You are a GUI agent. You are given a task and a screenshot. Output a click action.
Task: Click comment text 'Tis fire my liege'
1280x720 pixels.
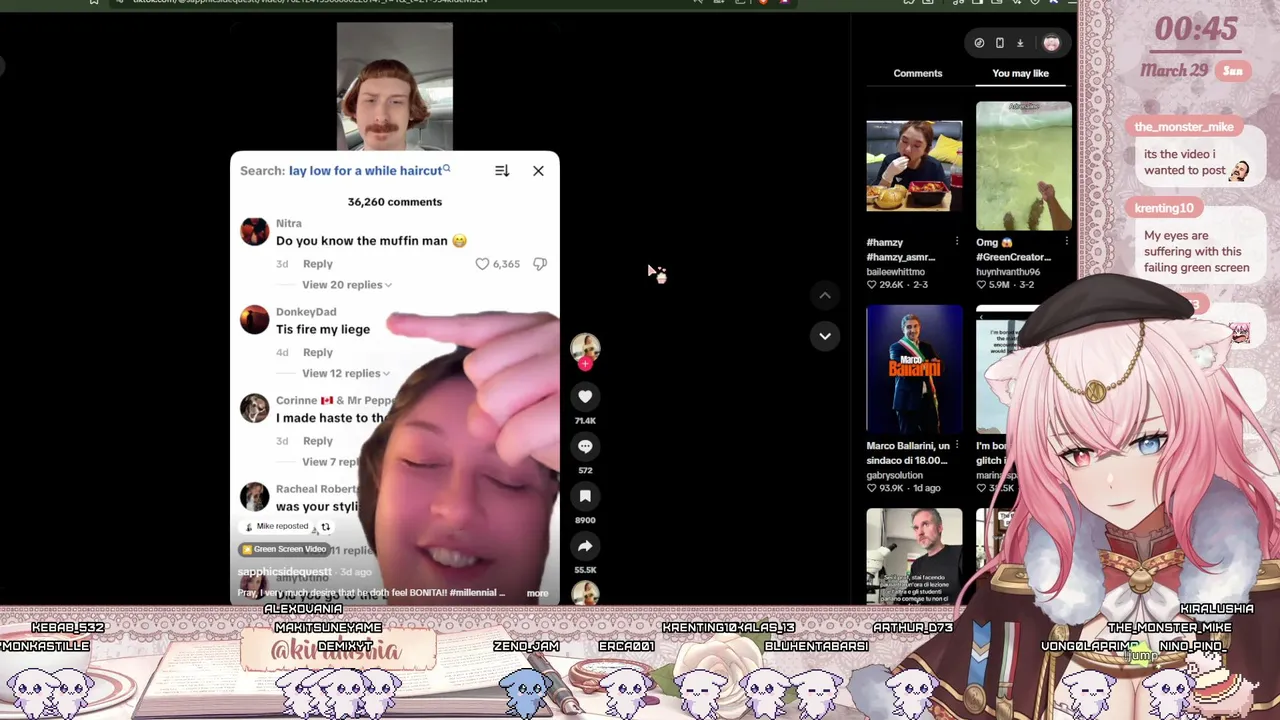point(323,329)
